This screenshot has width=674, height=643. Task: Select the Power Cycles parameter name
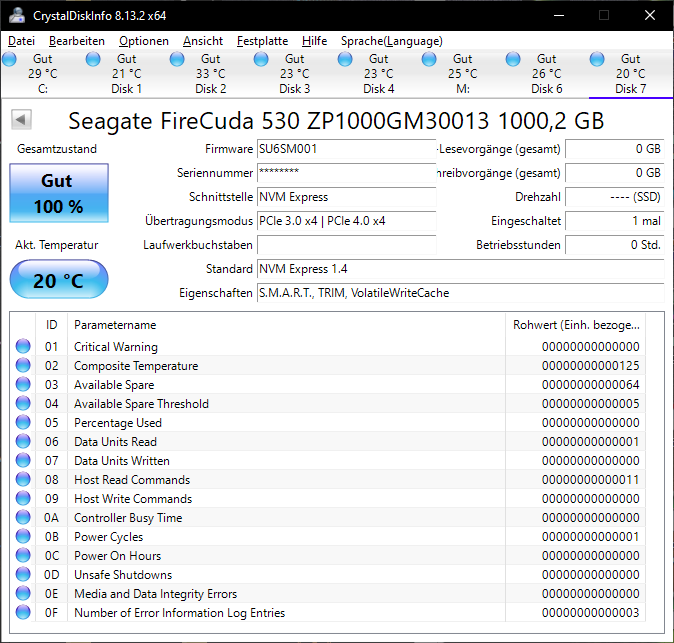tap(108, 537)
